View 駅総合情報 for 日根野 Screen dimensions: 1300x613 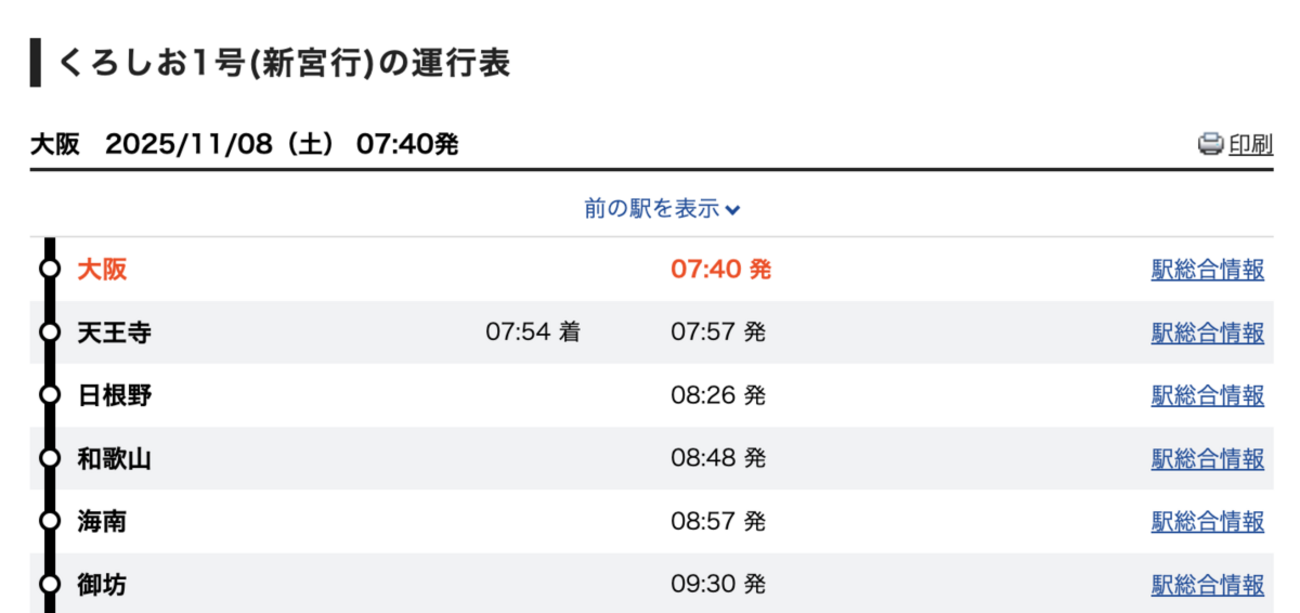click(x=1207, y=396)
